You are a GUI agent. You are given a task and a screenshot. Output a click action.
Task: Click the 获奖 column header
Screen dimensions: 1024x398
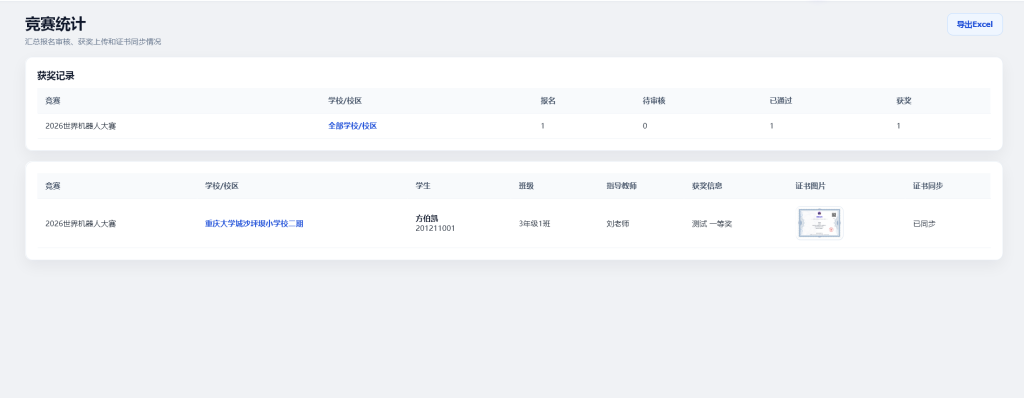(904, 101)
